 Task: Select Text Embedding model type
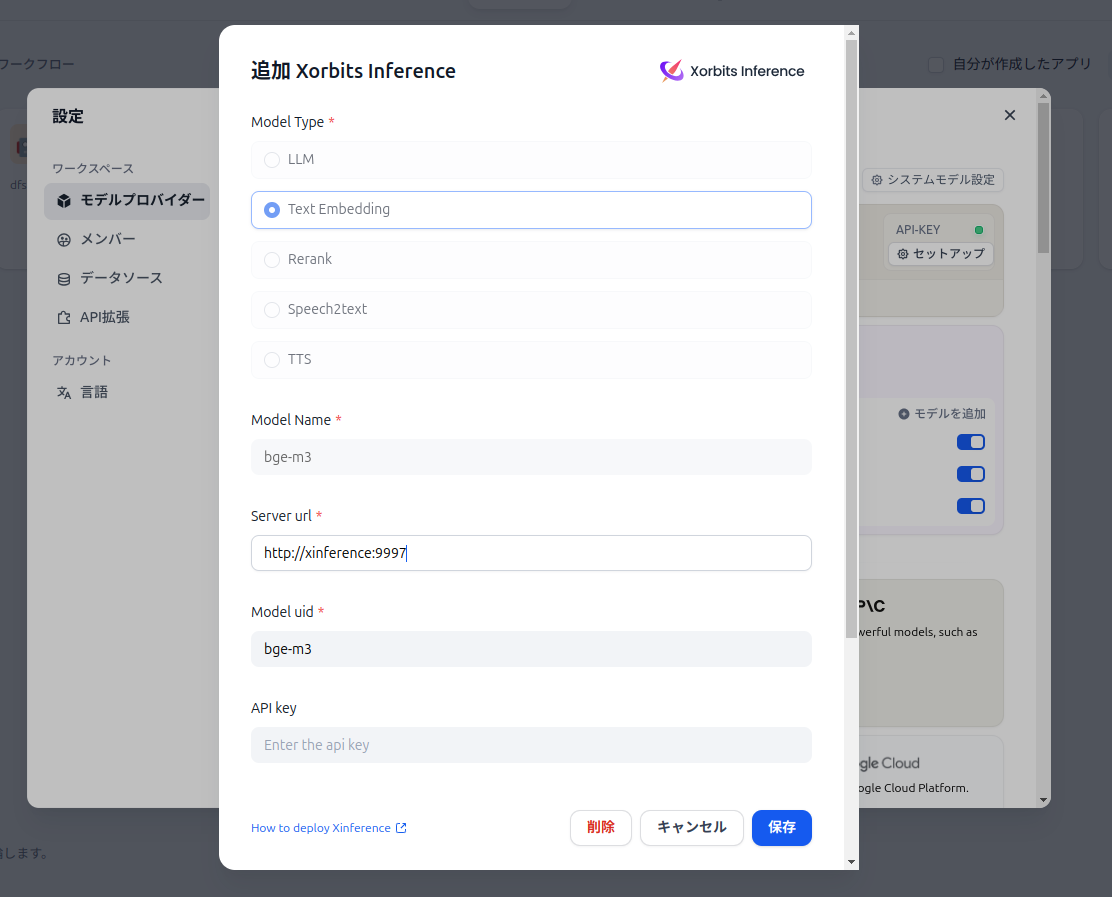pos(531,210)
